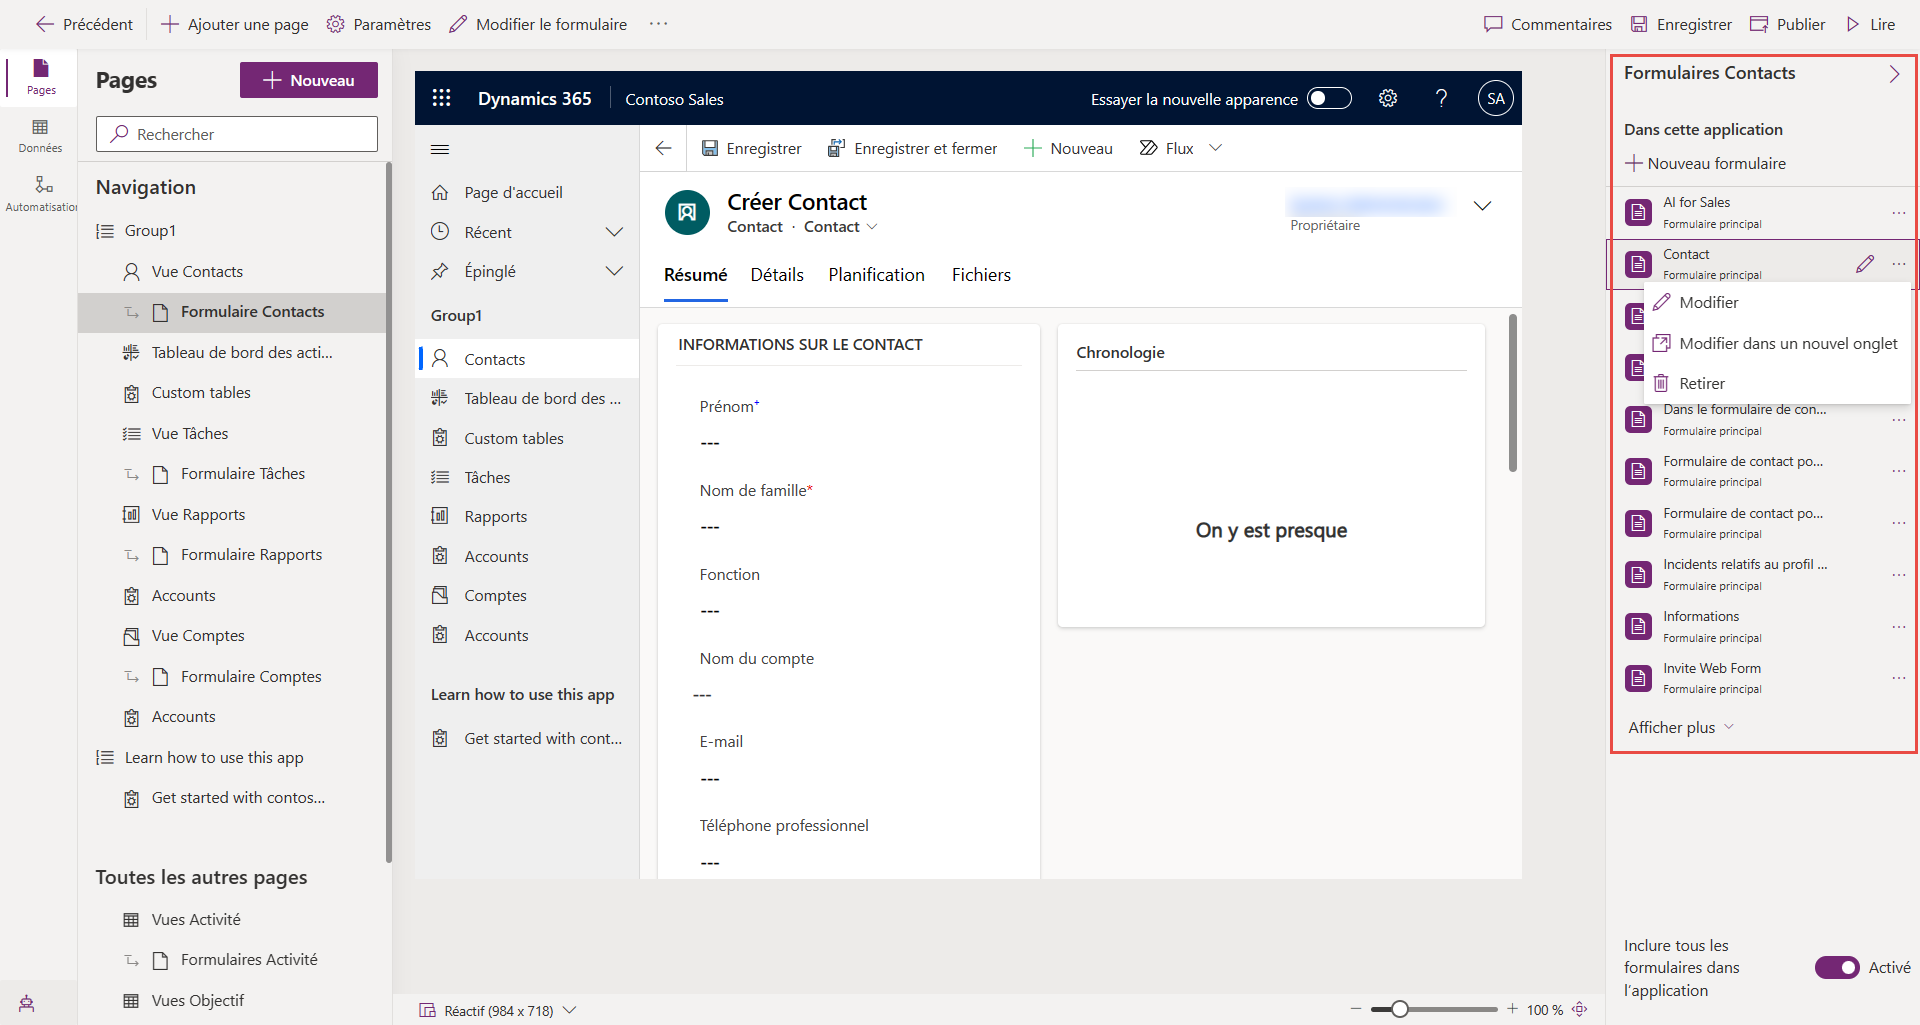1920x1025 pixels.
Task: Toggle Essayer la nouvelle apparence switch
Action: (x=1330, y=98)
